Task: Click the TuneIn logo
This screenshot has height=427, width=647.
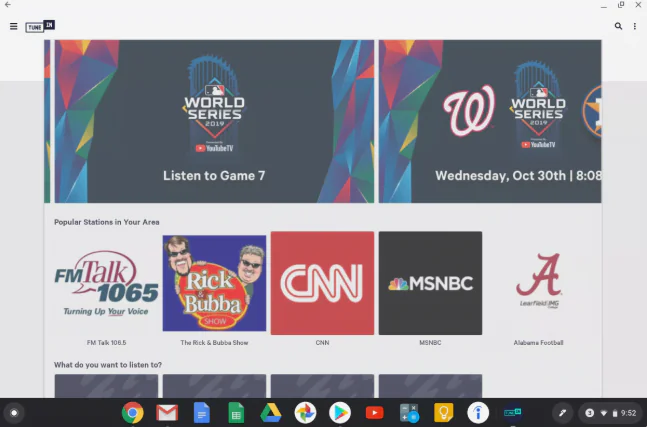Action: pos(40,26)
